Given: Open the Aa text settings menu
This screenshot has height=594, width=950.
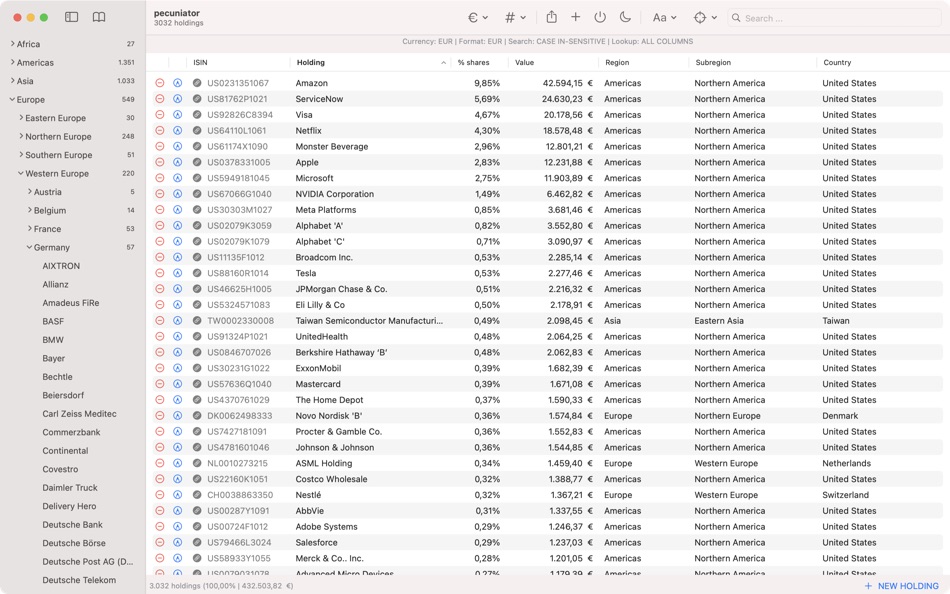Looking at the screenshot, I should tap(666, 17).
